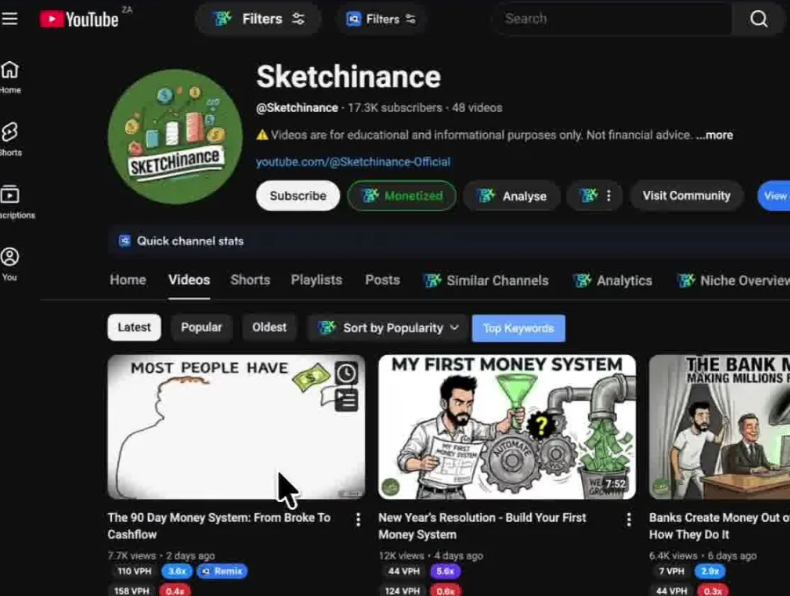The width and height of the screenshot is (790, 596).
Task: Open options menu for 90 Day Money video
Action: coord(358,519)
